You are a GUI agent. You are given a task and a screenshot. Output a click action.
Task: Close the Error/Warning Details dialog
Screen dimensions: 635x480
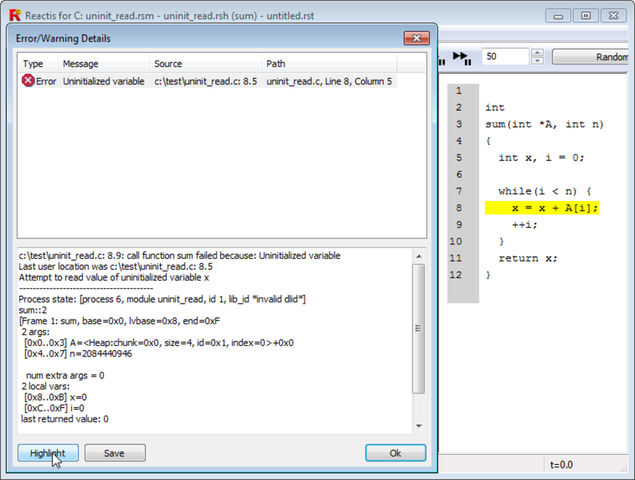point(415,38)
